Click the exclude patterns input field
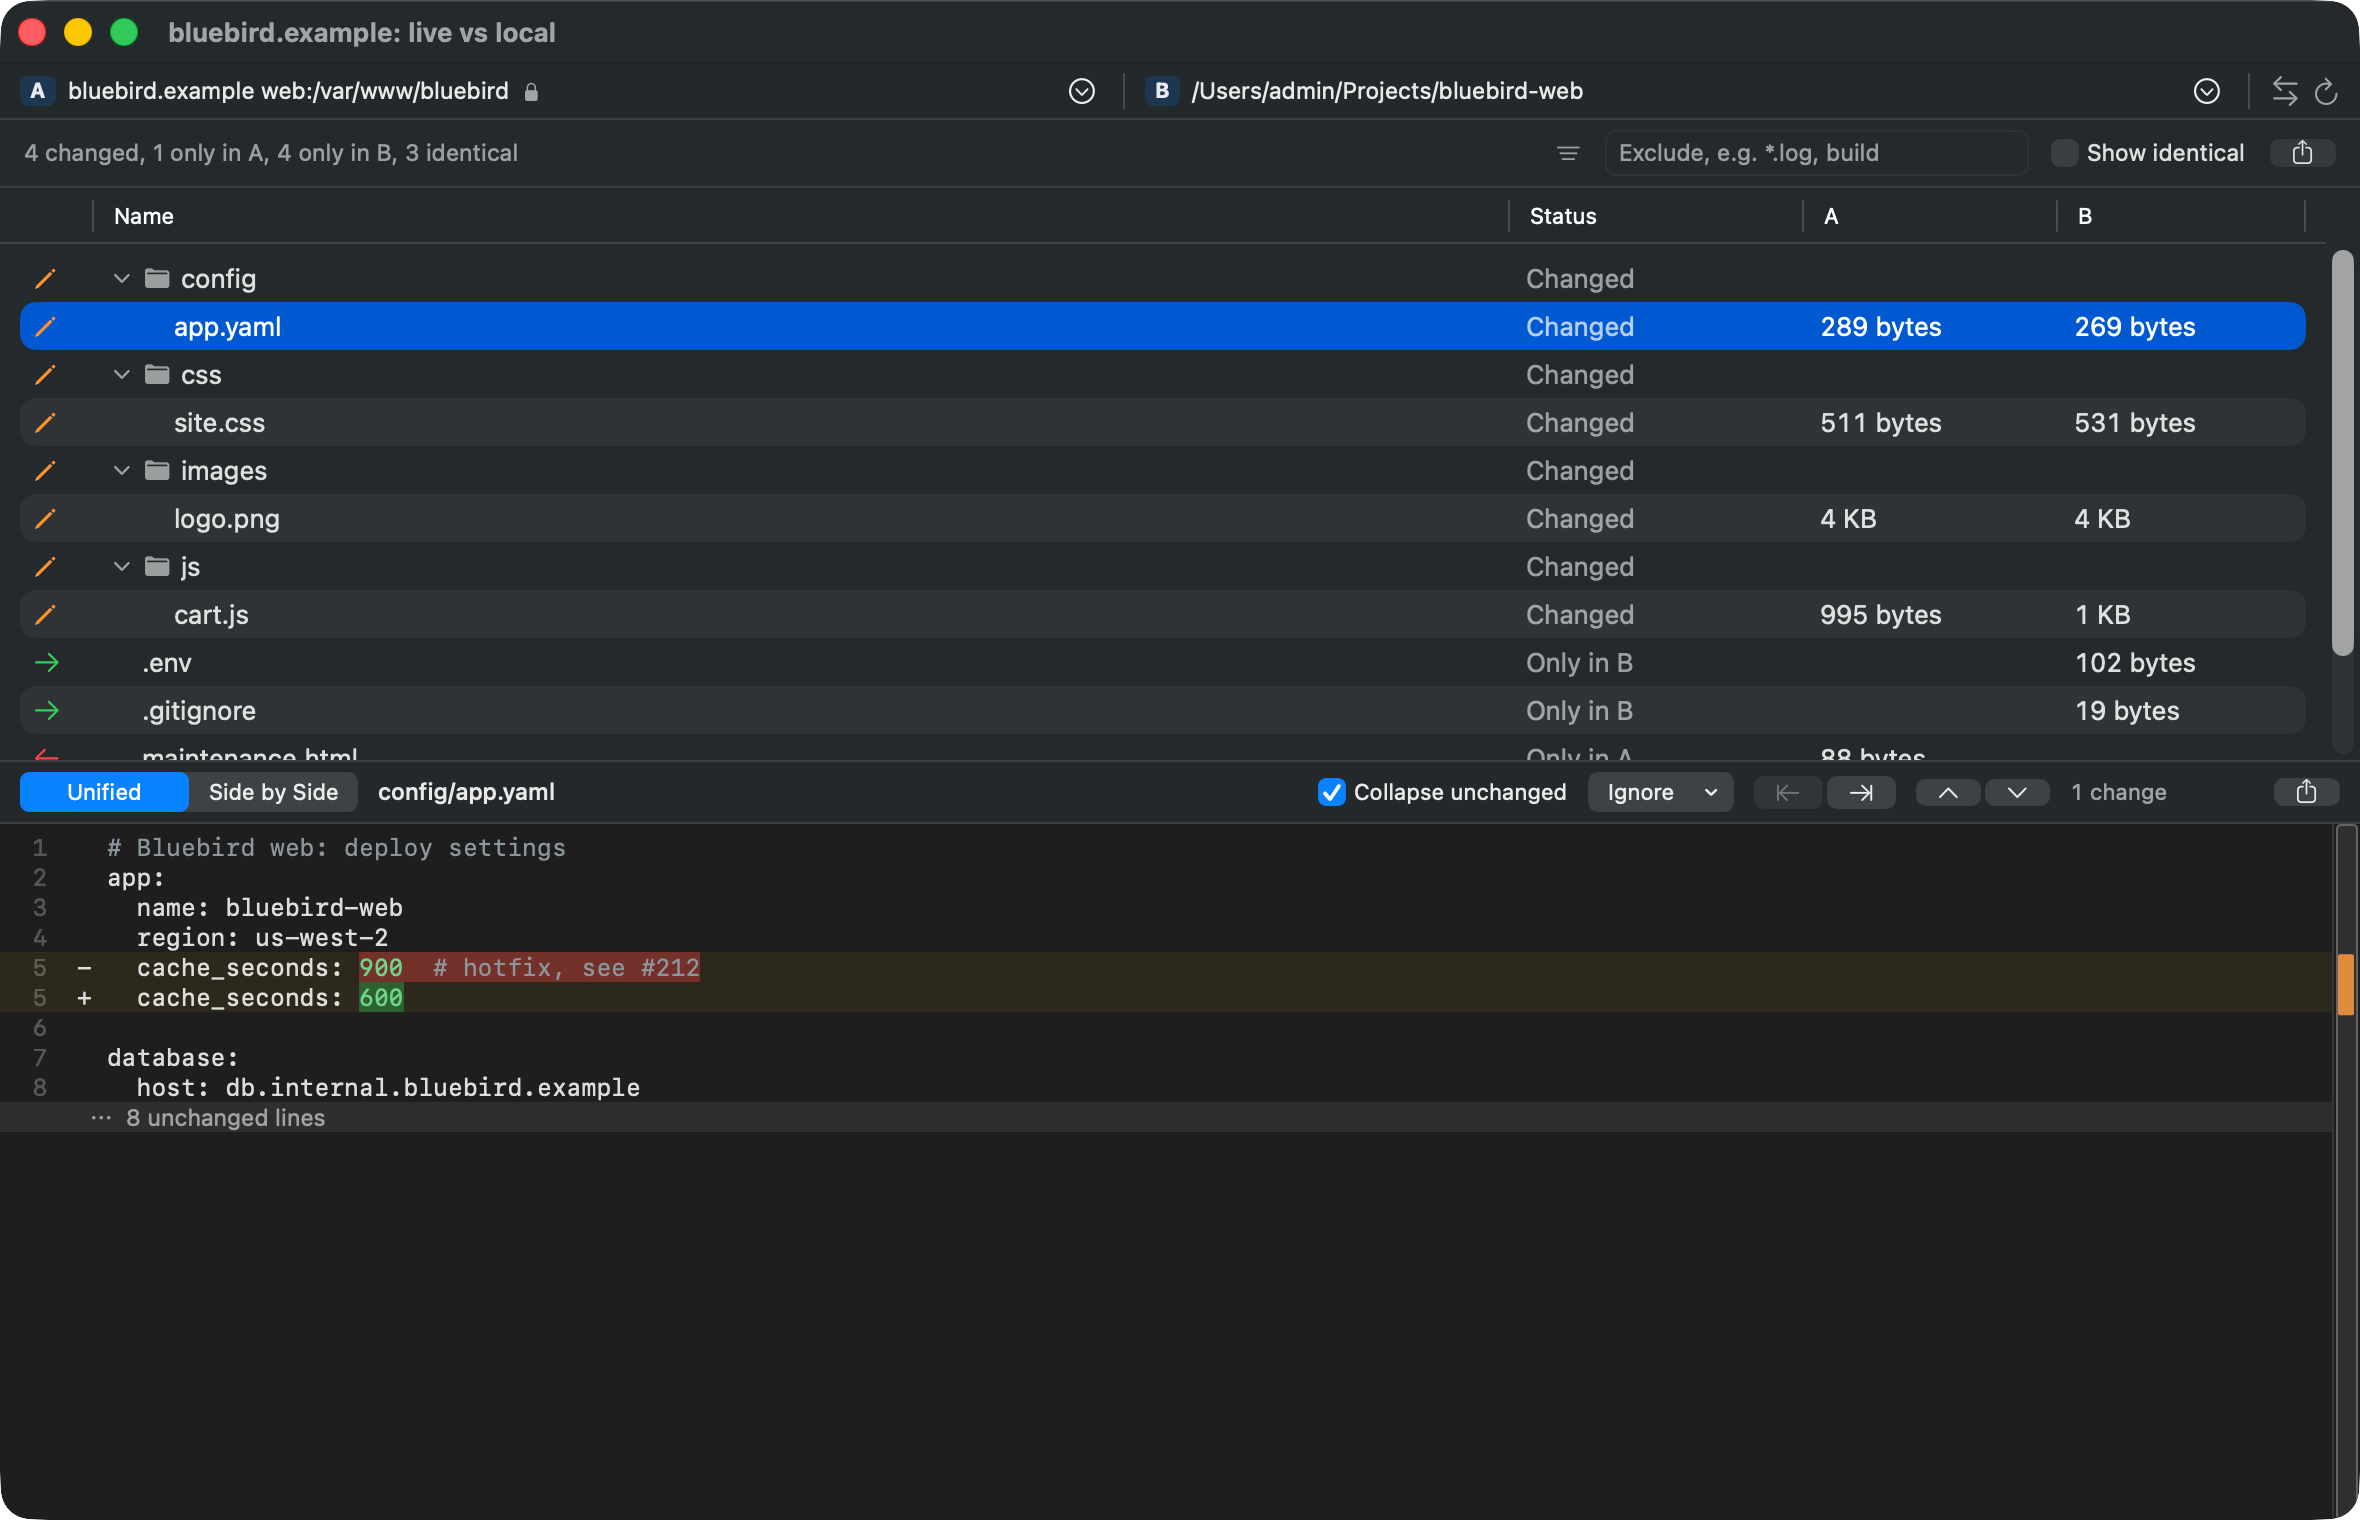 (x=1816, y=153)
